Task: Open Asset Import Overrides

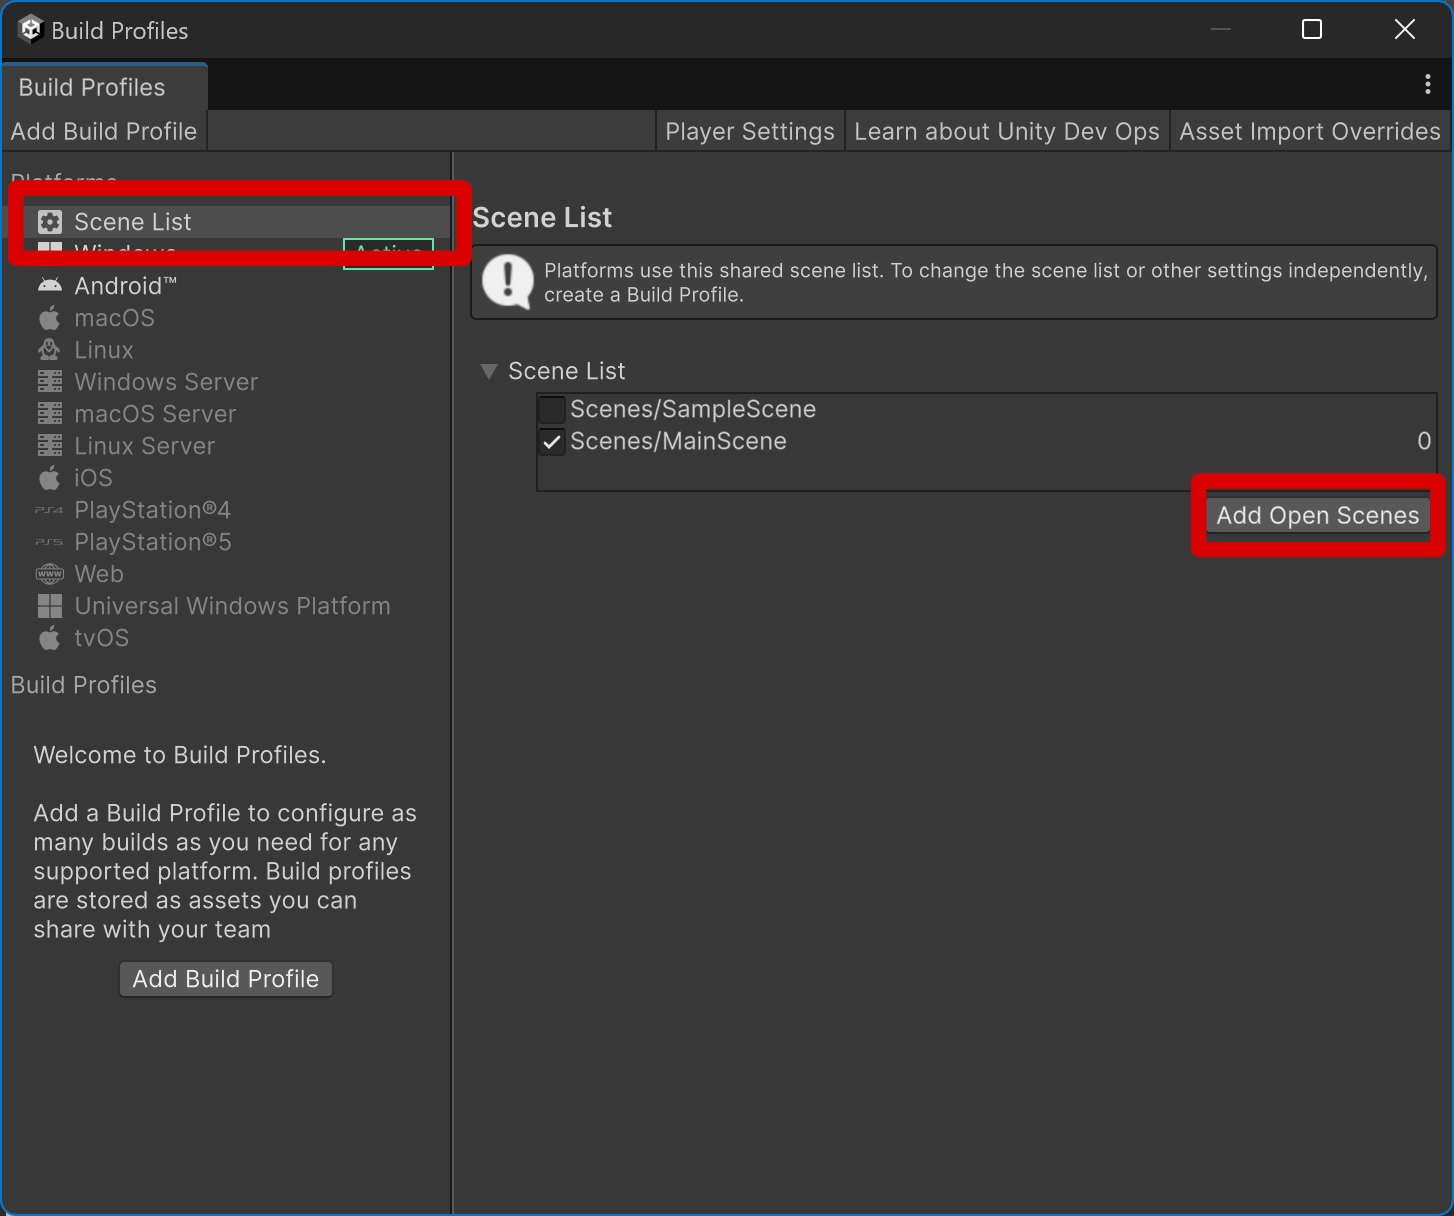Action: (x=1310, y=131)
